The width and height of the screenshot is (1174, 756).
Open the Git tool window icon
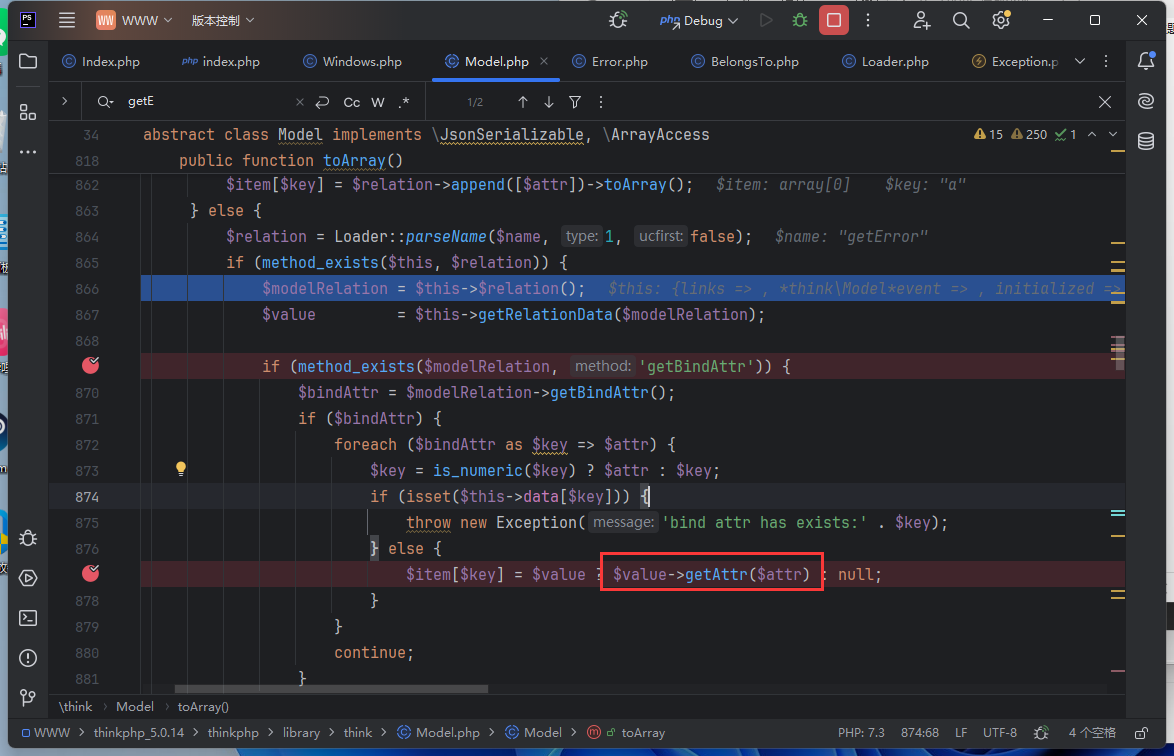tap(28, 697)
